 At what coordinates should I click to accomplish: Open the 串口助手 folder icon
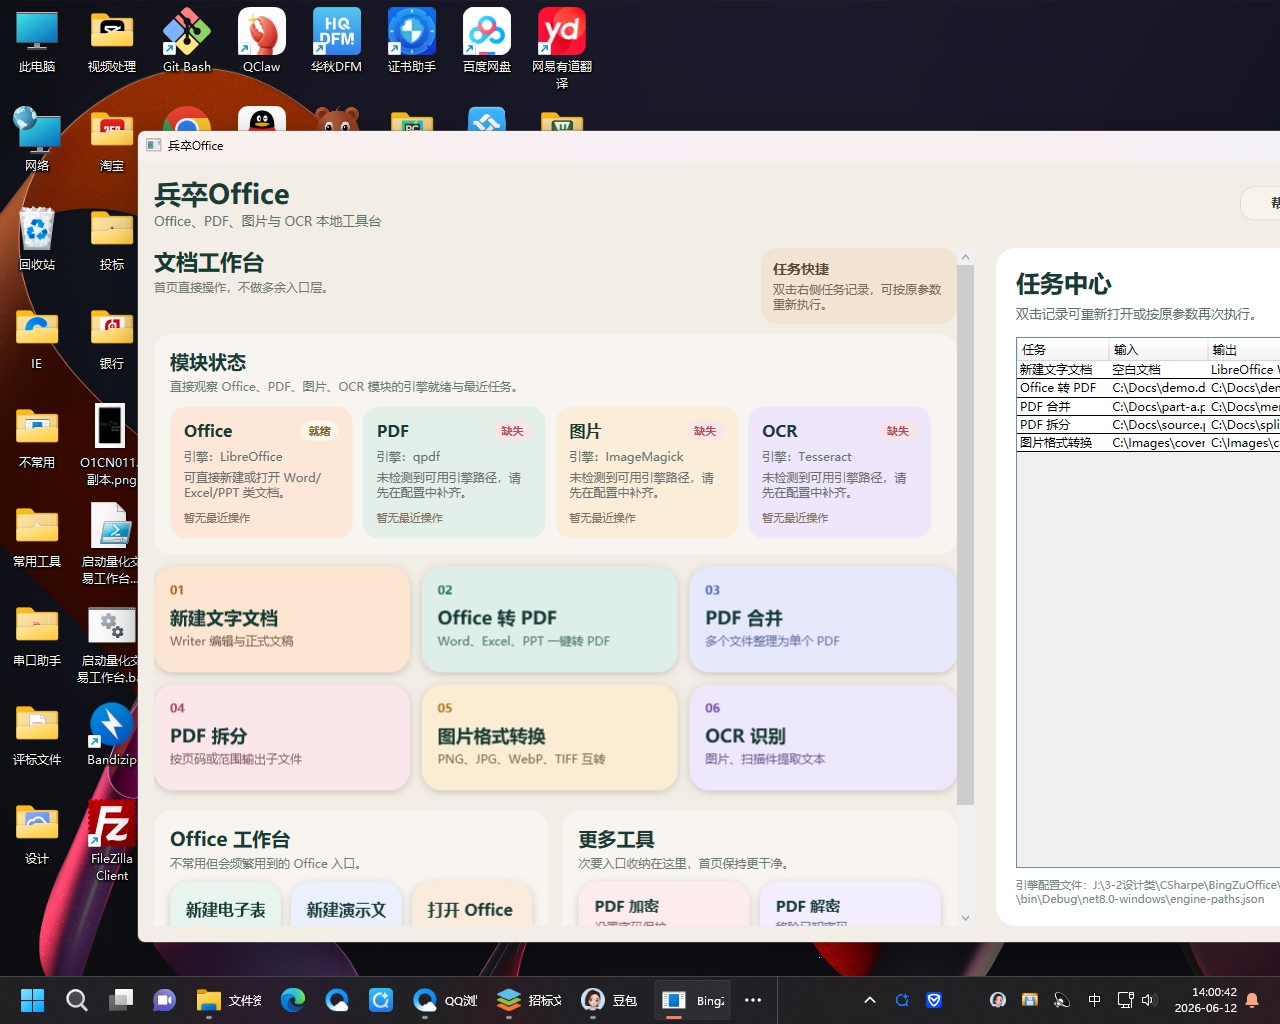point(37,634)
